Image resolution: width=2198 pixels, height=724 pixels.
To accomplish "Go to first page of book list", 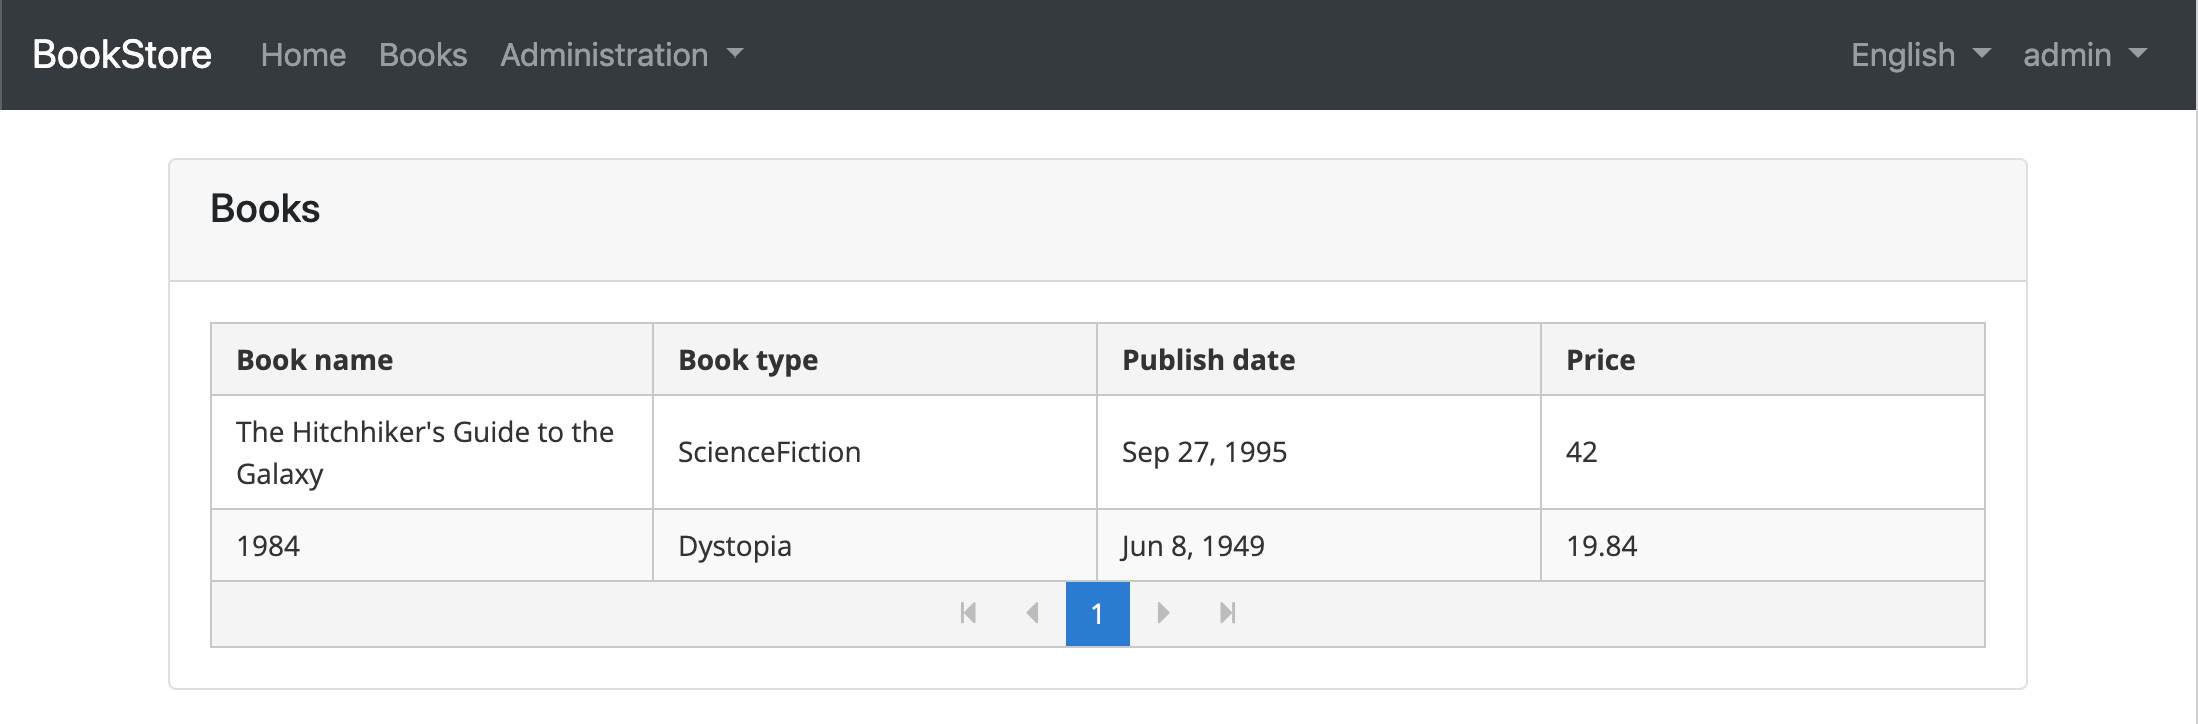I will click(x=968, y=613).
